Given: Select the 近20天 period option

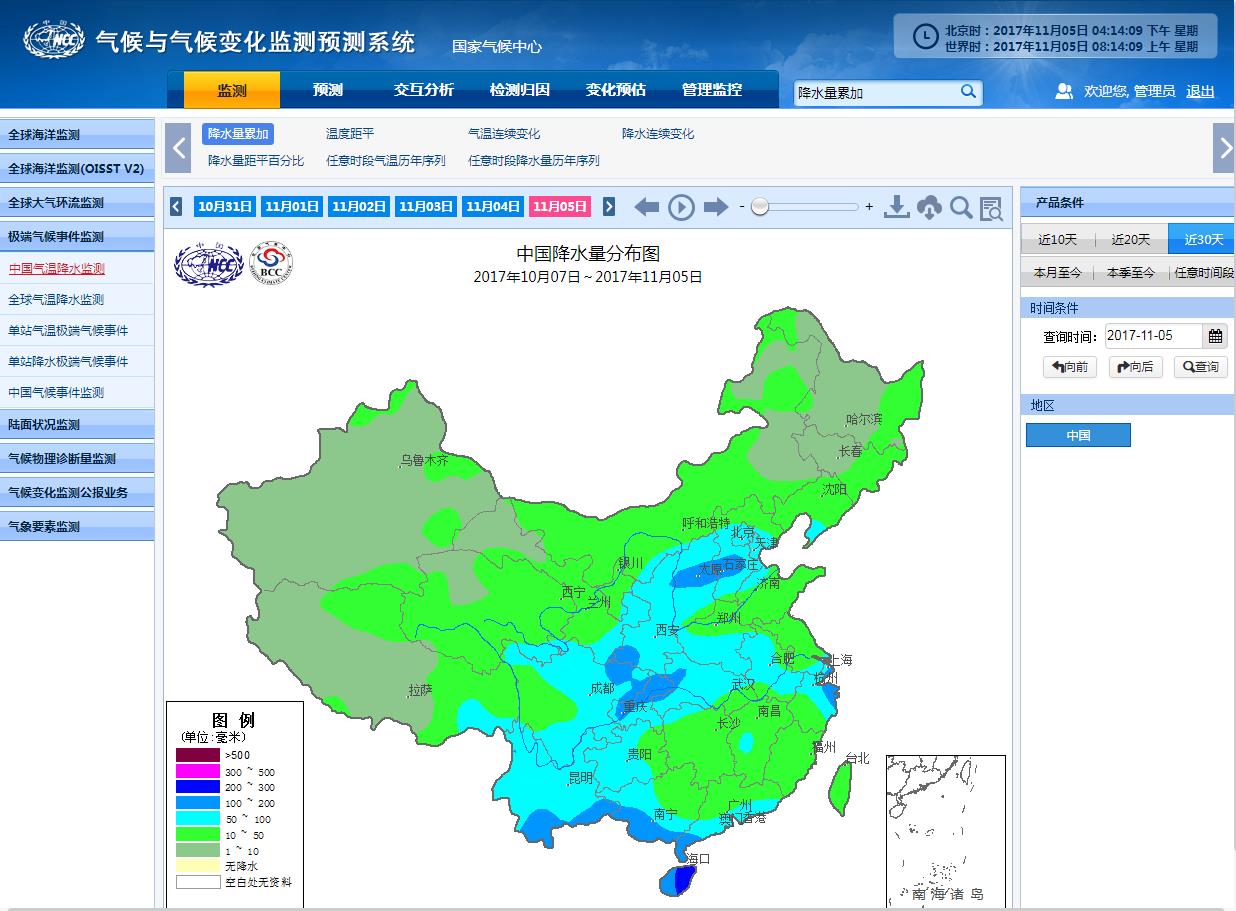Looking at the screenshot, I should point(1130,239).
